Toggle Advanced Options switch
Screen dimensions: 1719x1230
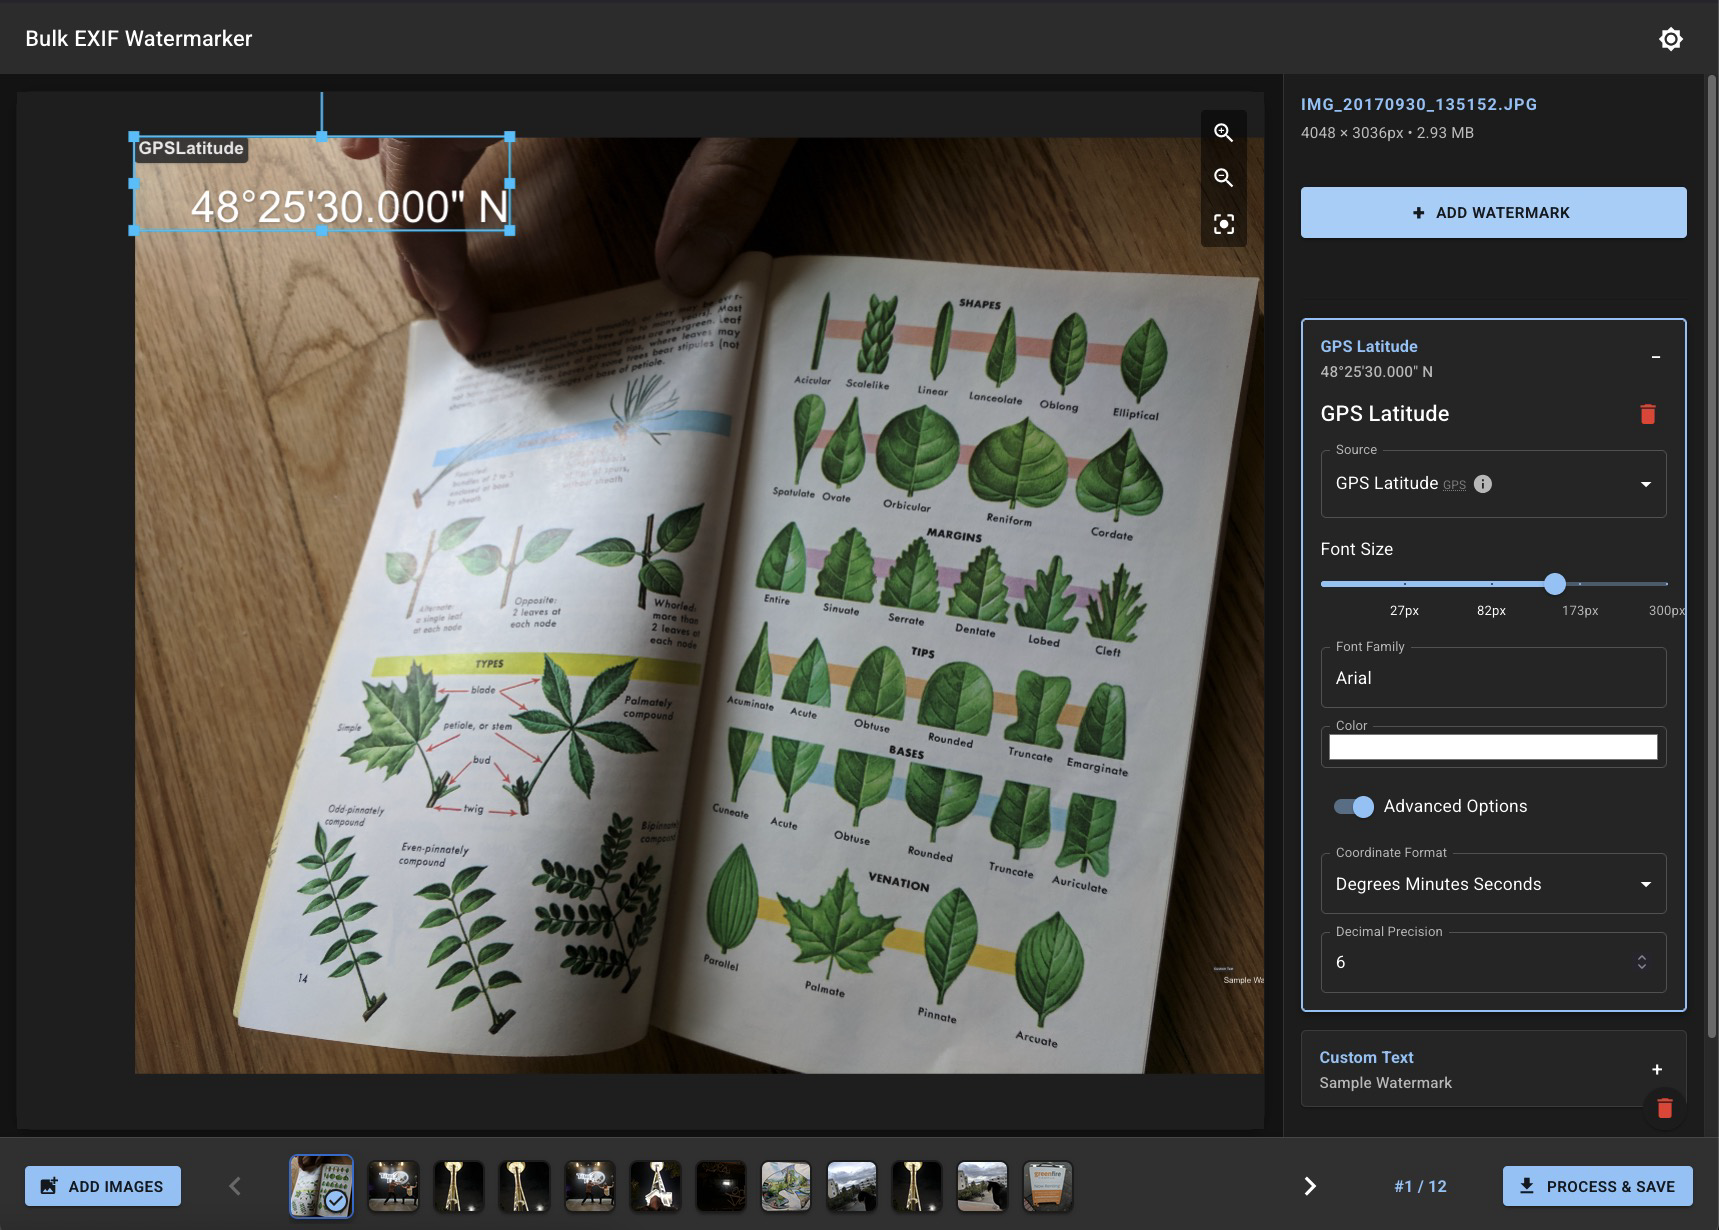[1354, 806]
